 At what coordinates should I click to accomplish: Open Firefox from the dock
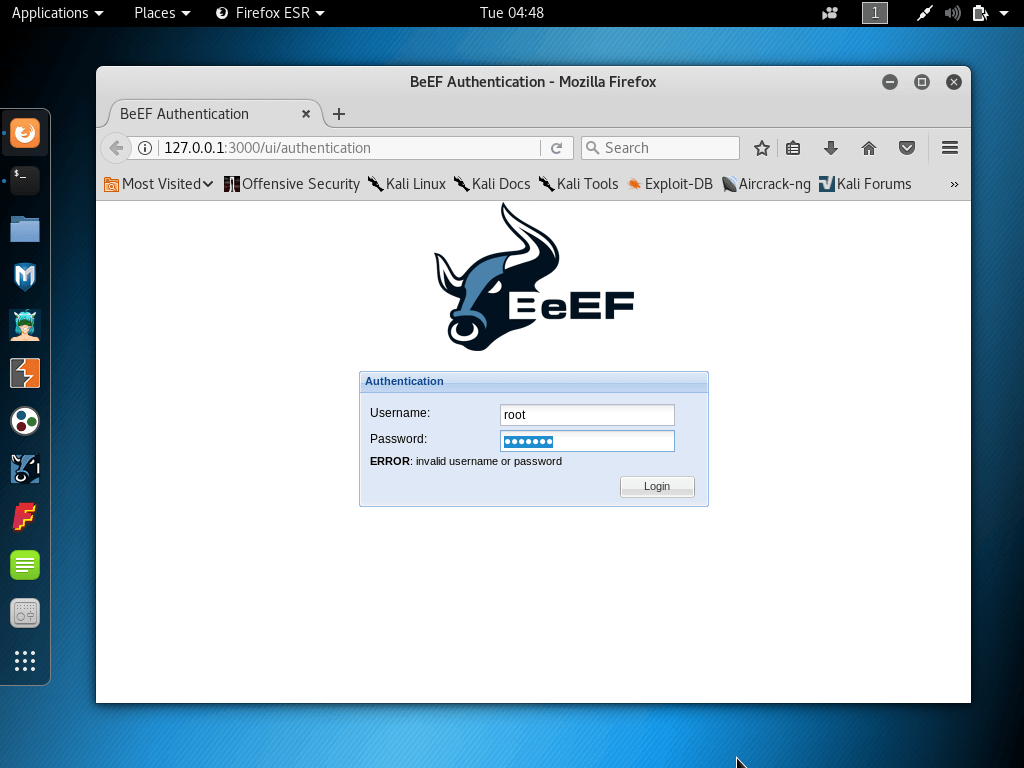(25, 133)
